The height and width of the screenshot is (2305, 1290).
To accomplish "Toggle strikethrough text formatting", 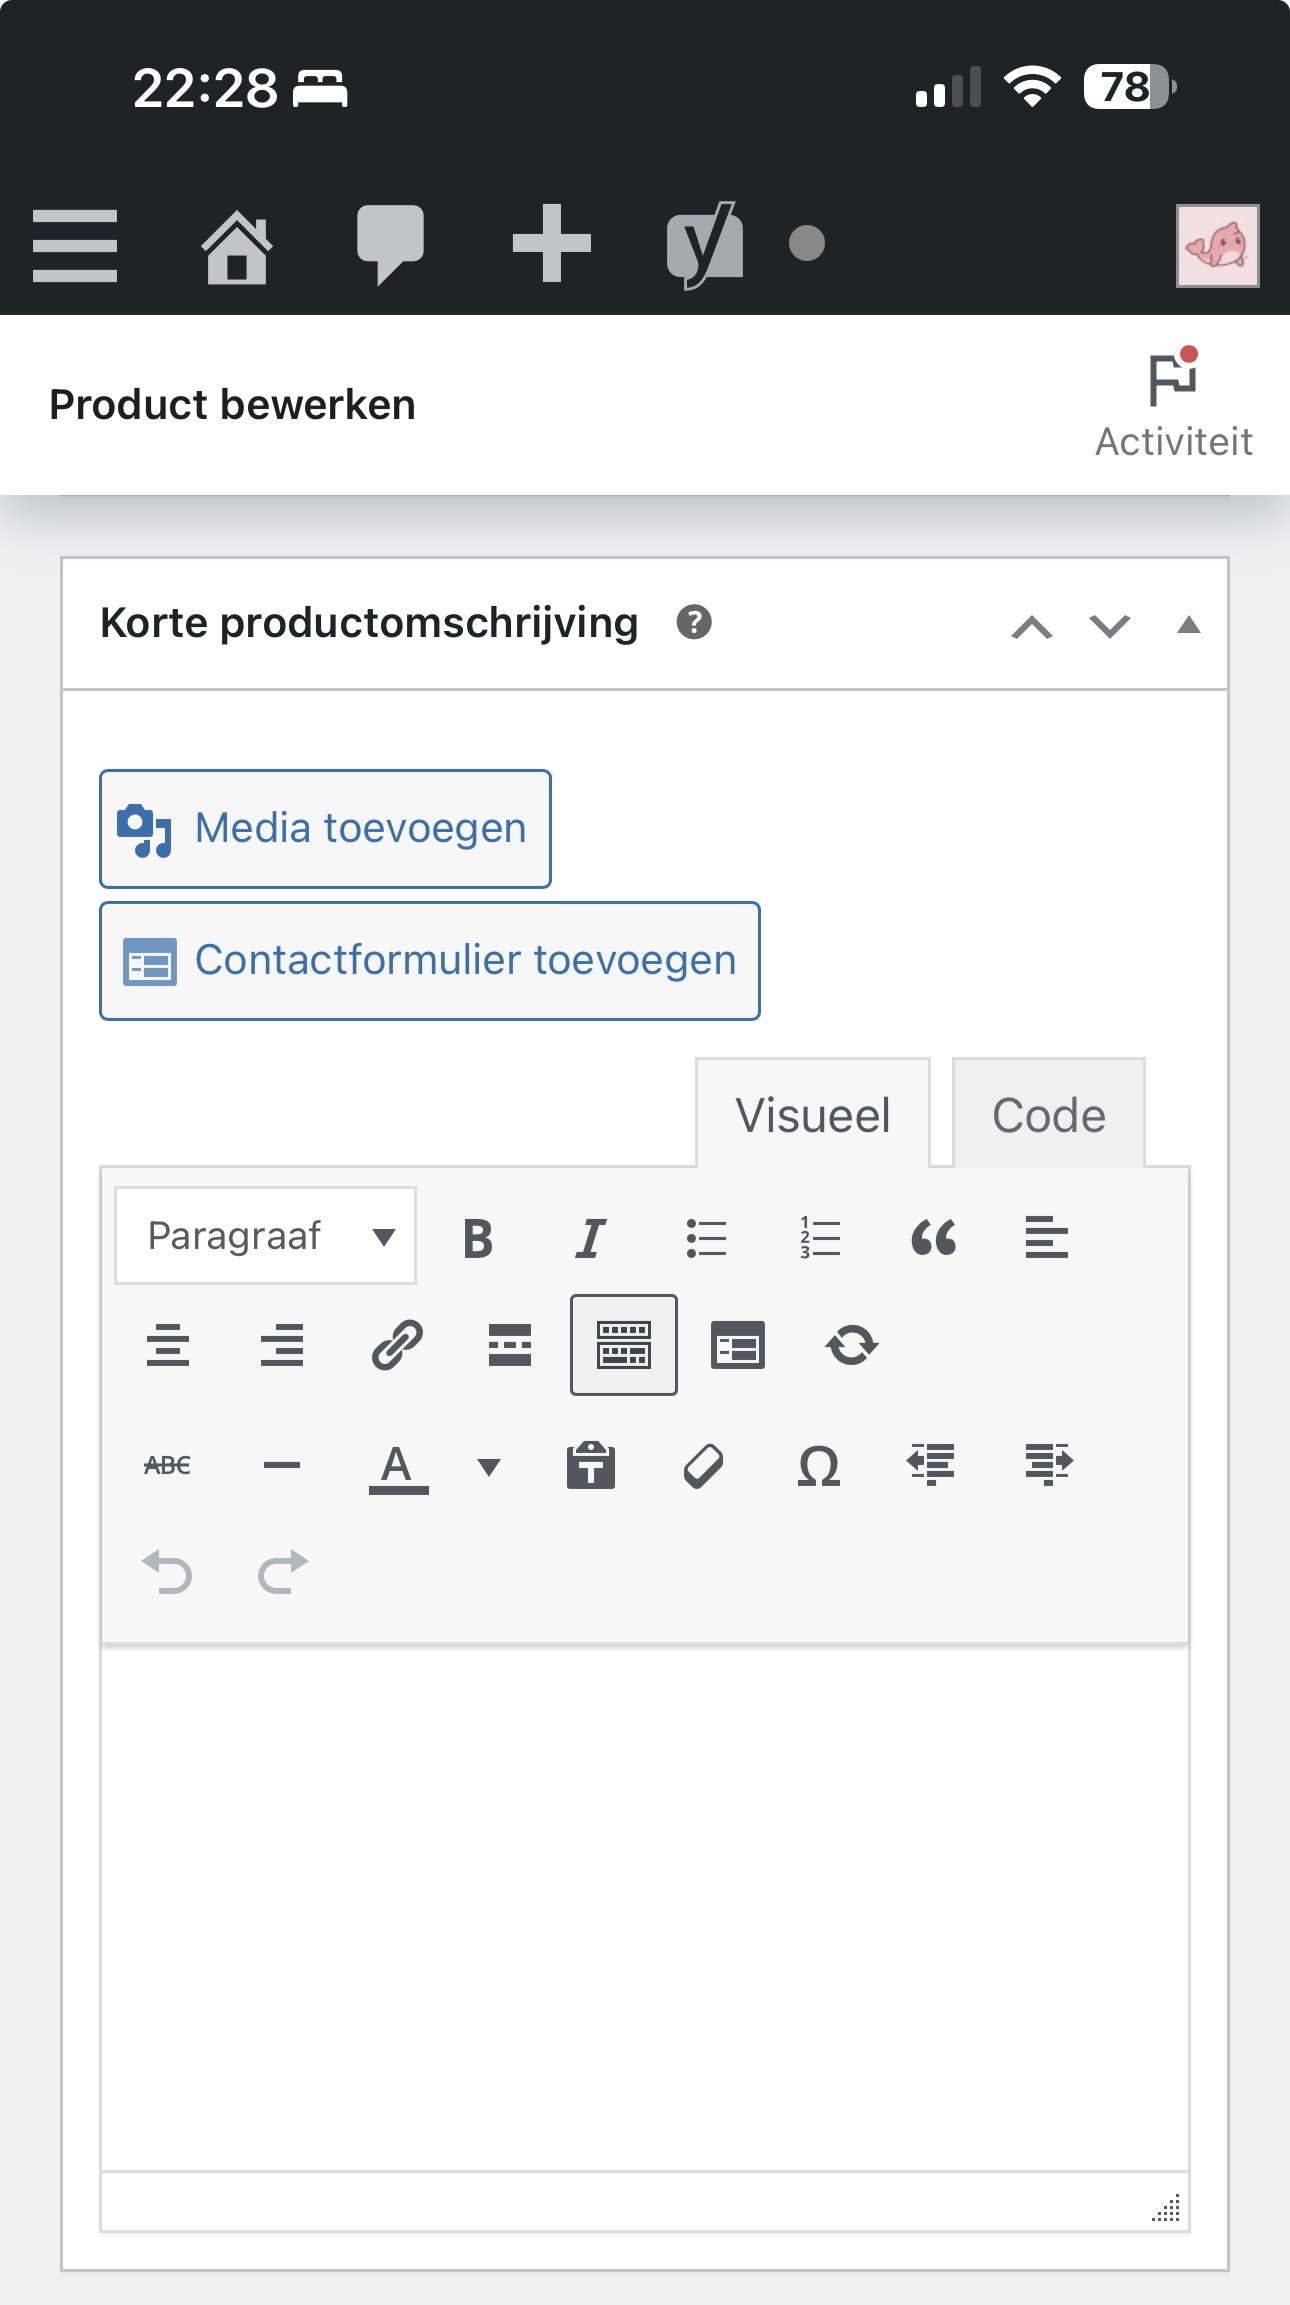I will (x=167, y=1466).
